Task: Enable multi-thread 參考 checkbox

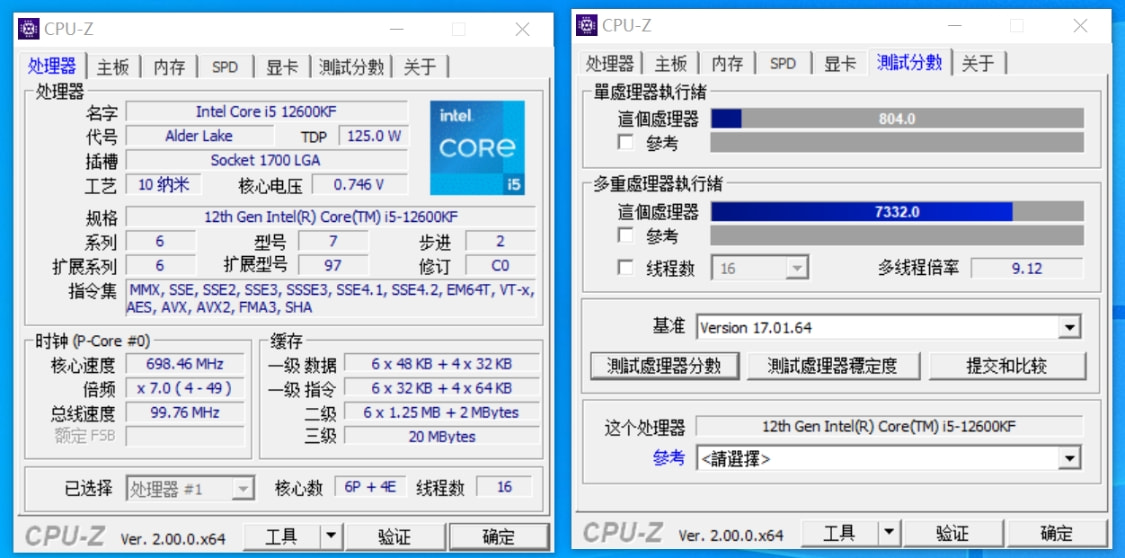Action: (626, 235)
